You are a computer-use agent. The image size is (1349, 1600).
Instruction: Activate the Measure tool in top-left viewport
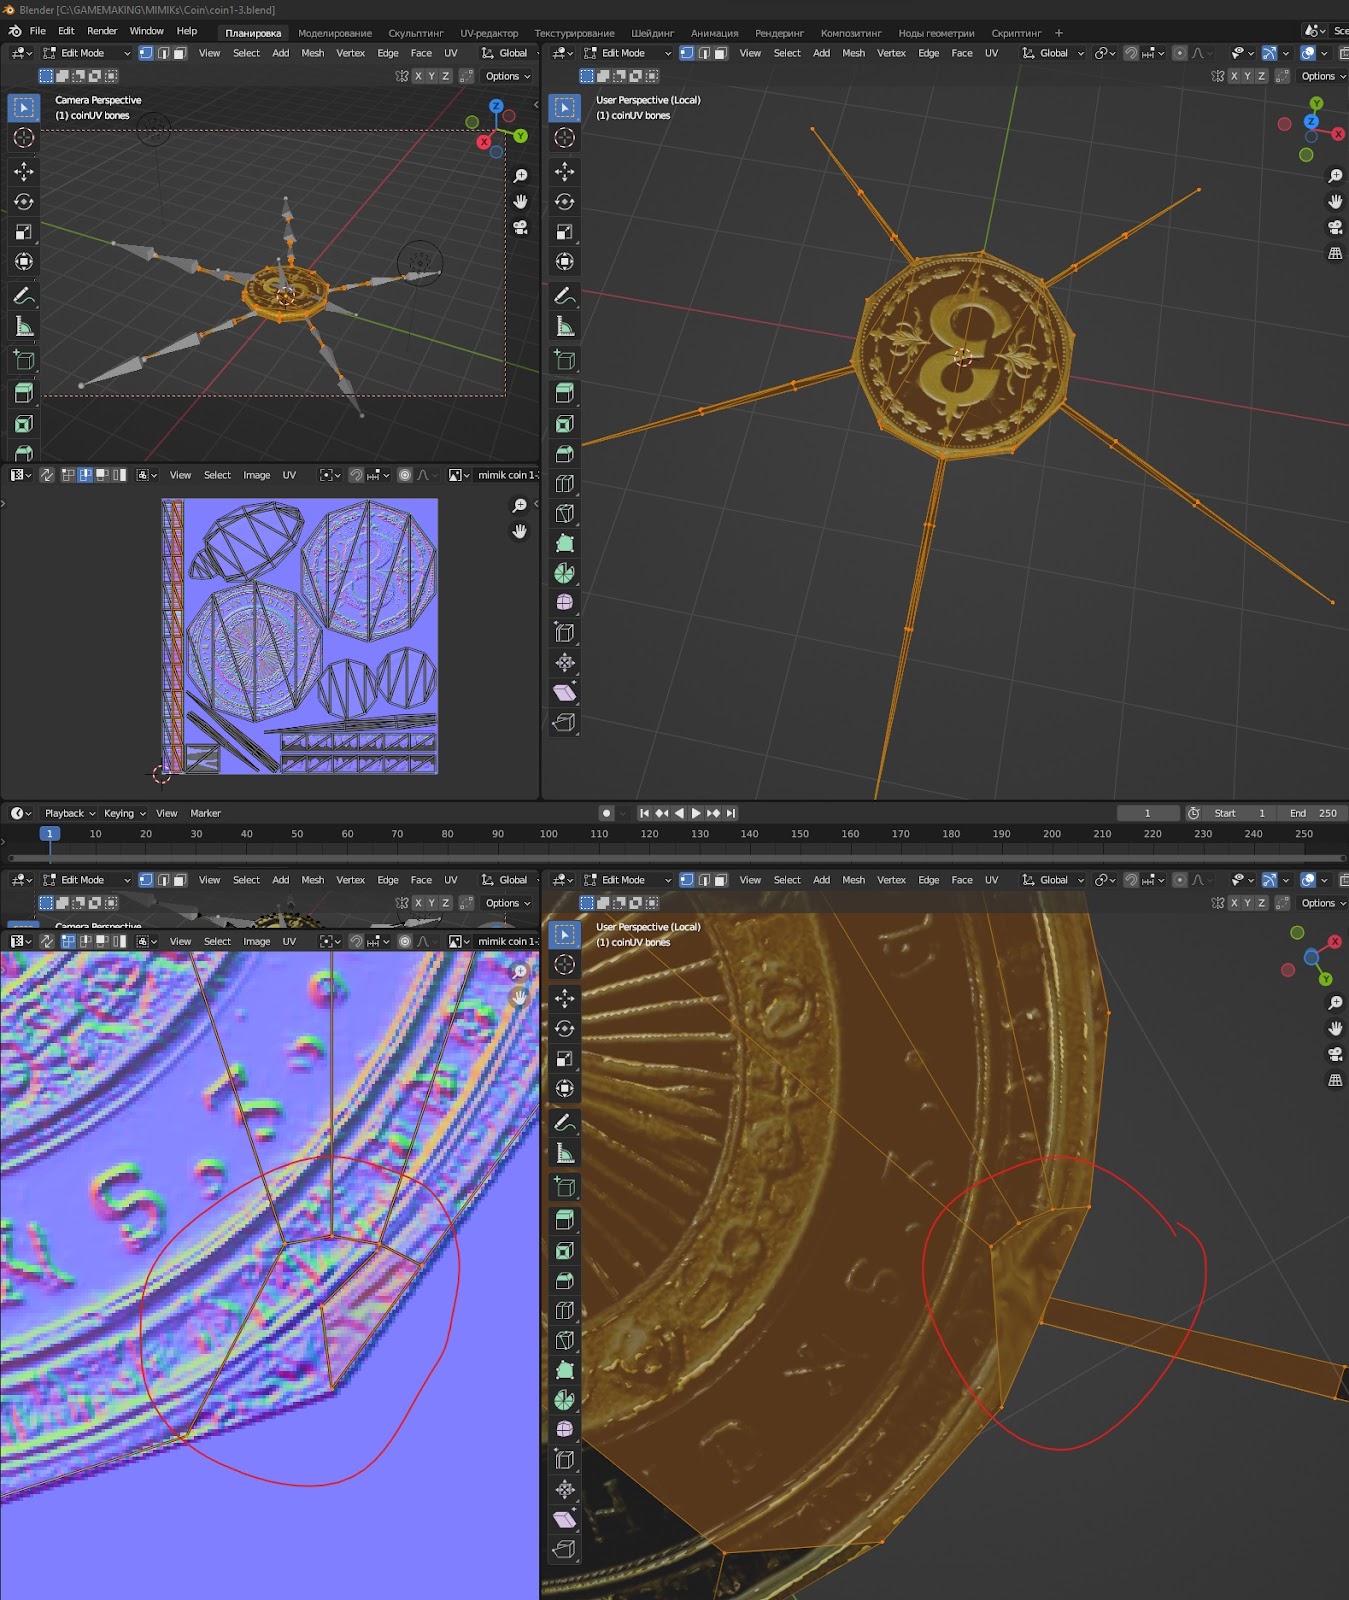point(24,327)
